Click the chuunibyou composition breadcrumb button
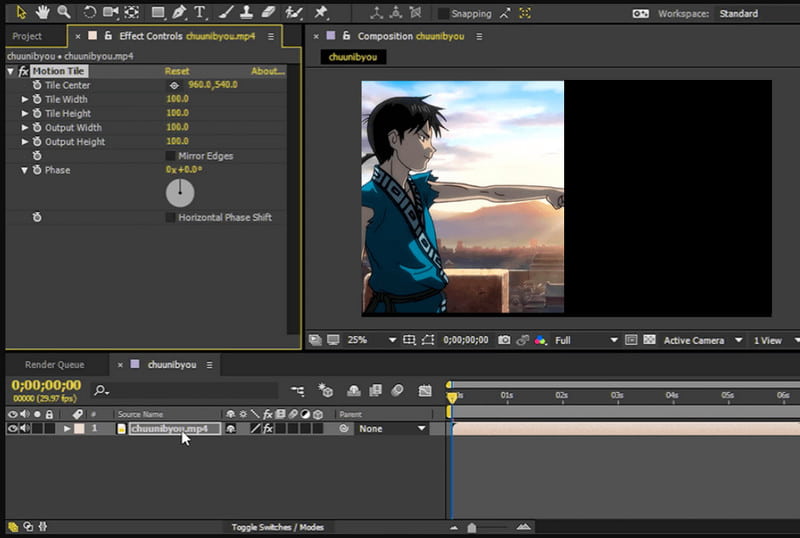800x538 pixels. pyautogui.click(x=353, y=57)
